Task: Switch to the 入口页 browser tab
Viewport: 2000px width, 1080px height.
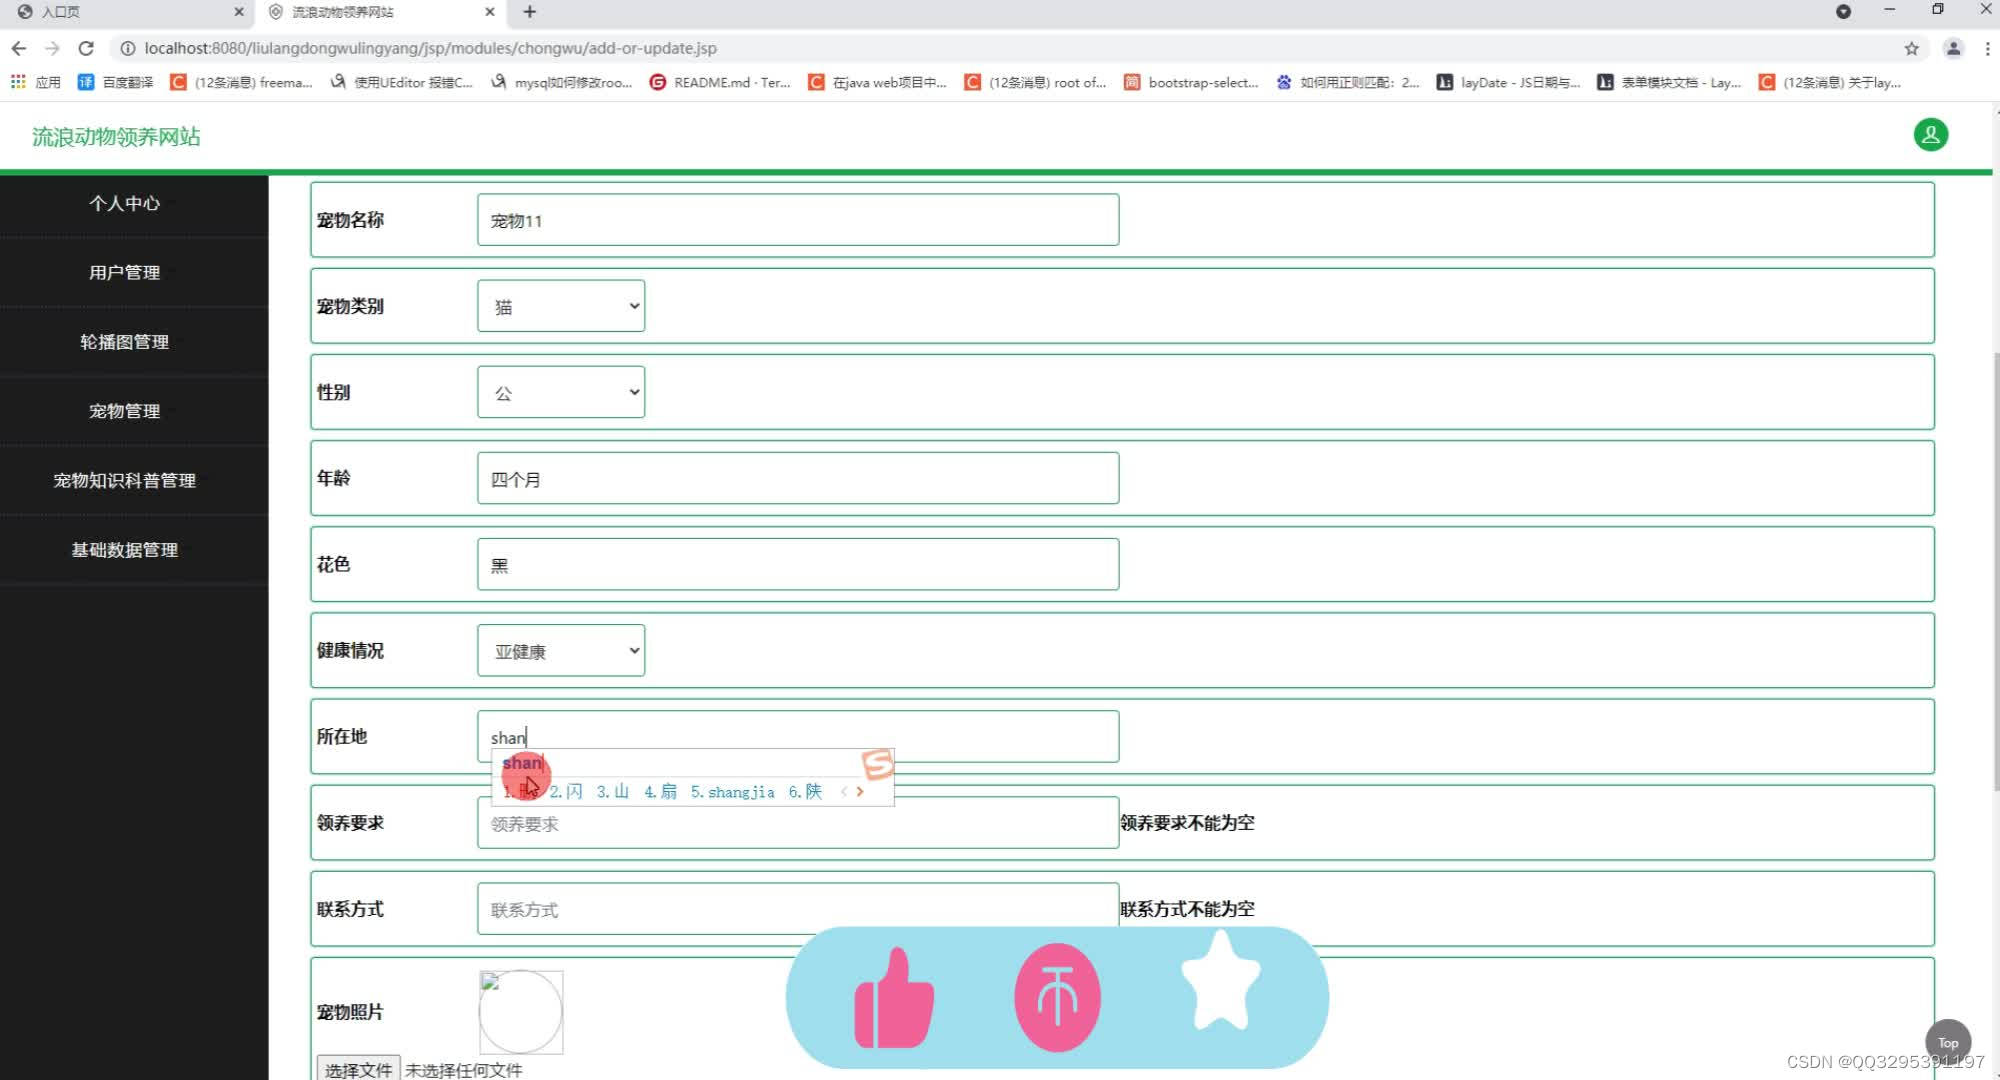Action: tap(125, 12)
